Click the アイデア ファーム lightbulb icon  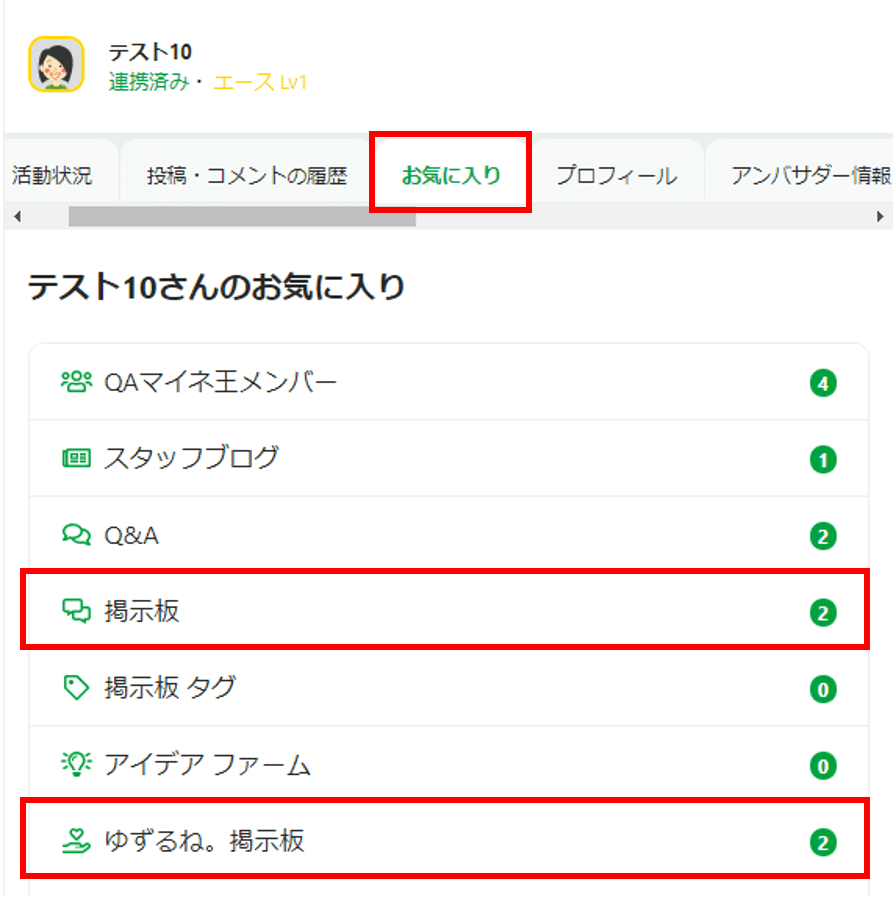76,765
